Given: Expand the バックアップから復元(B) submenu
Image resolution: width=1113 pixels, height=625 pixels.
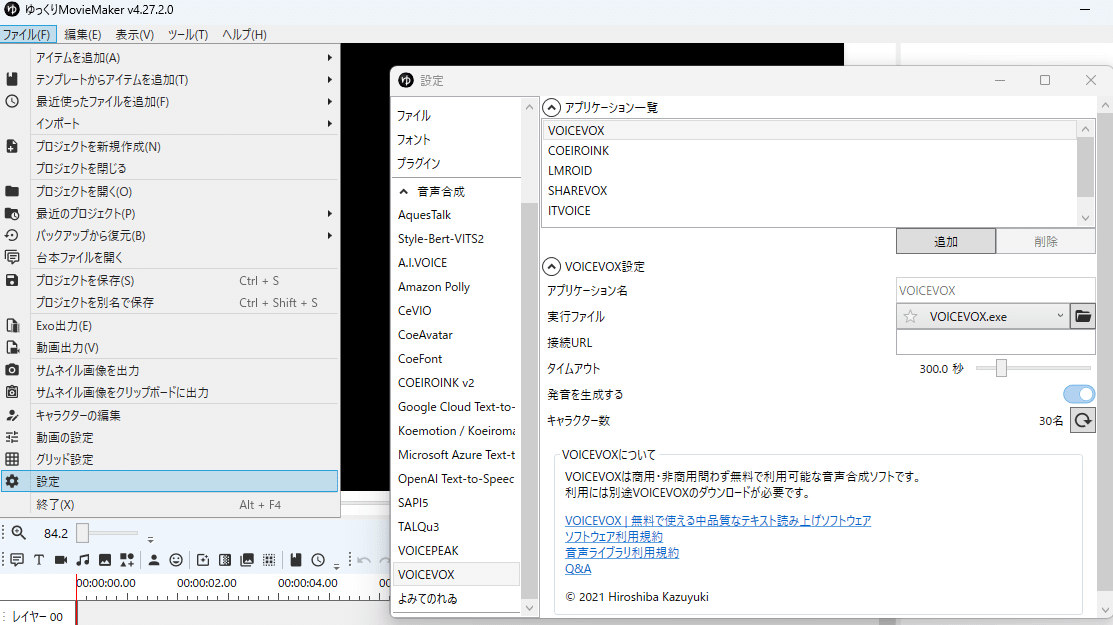Looking at the screenshot, I should (169, 236).
